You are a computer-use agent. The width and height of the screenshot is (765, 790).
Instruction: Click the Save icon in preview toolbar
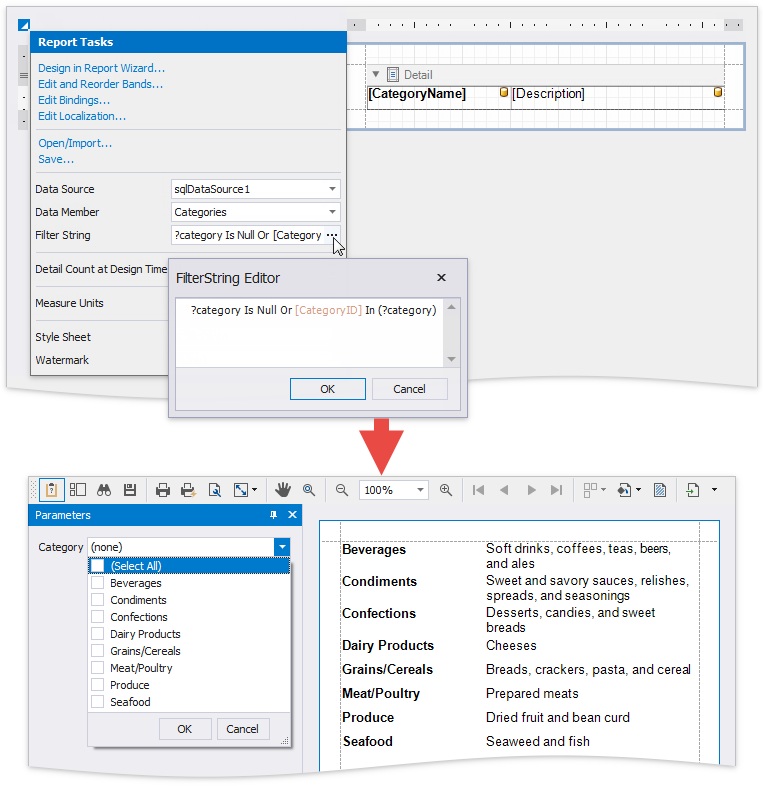click(130, 490)
